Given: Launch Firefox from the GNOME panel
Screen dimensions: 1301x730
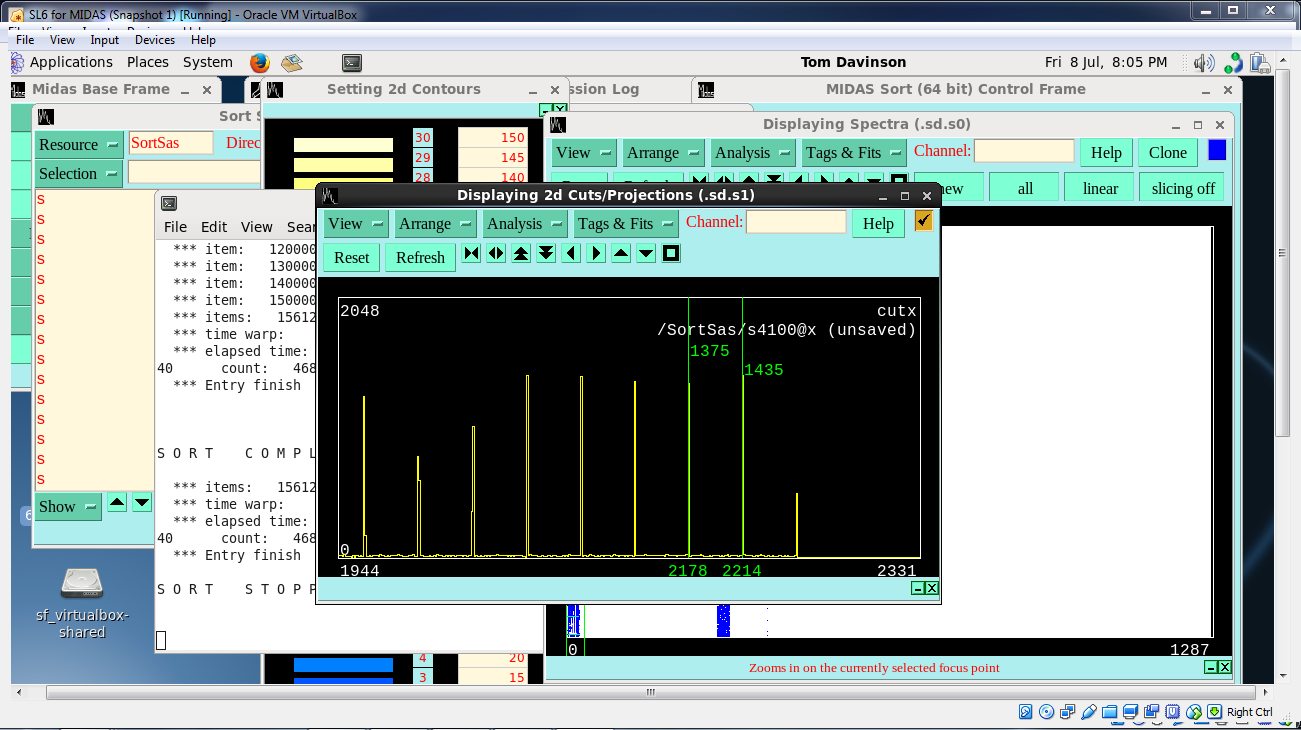Looking at the screenshot, I should click(260, 63).
